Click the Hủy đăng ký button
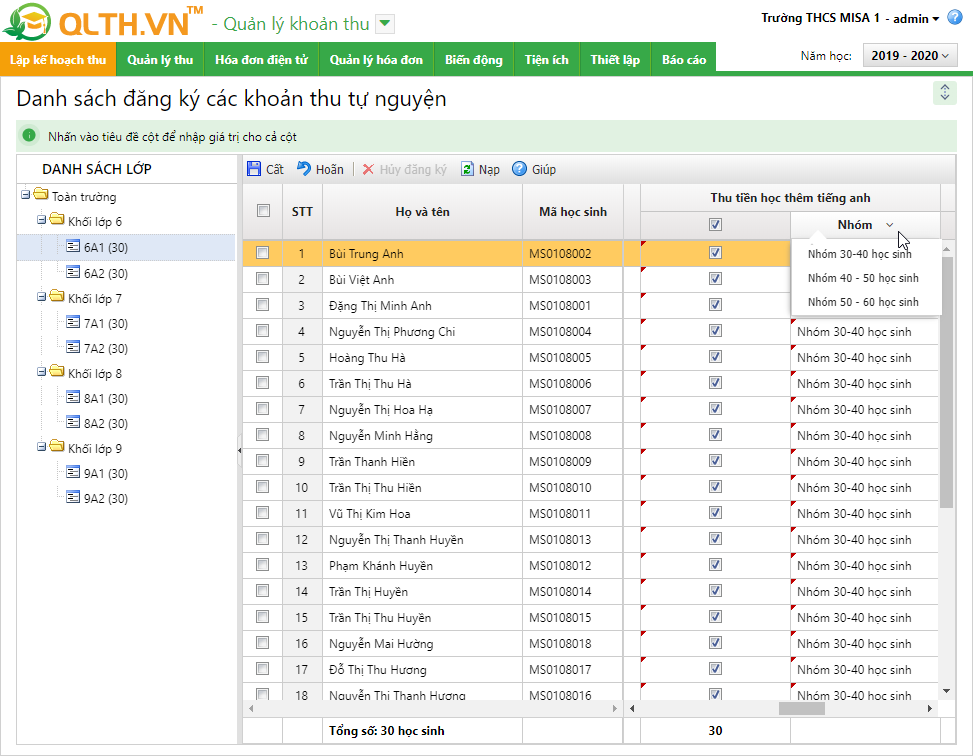This screenshot has height=756, width=973. pos(404,170)
